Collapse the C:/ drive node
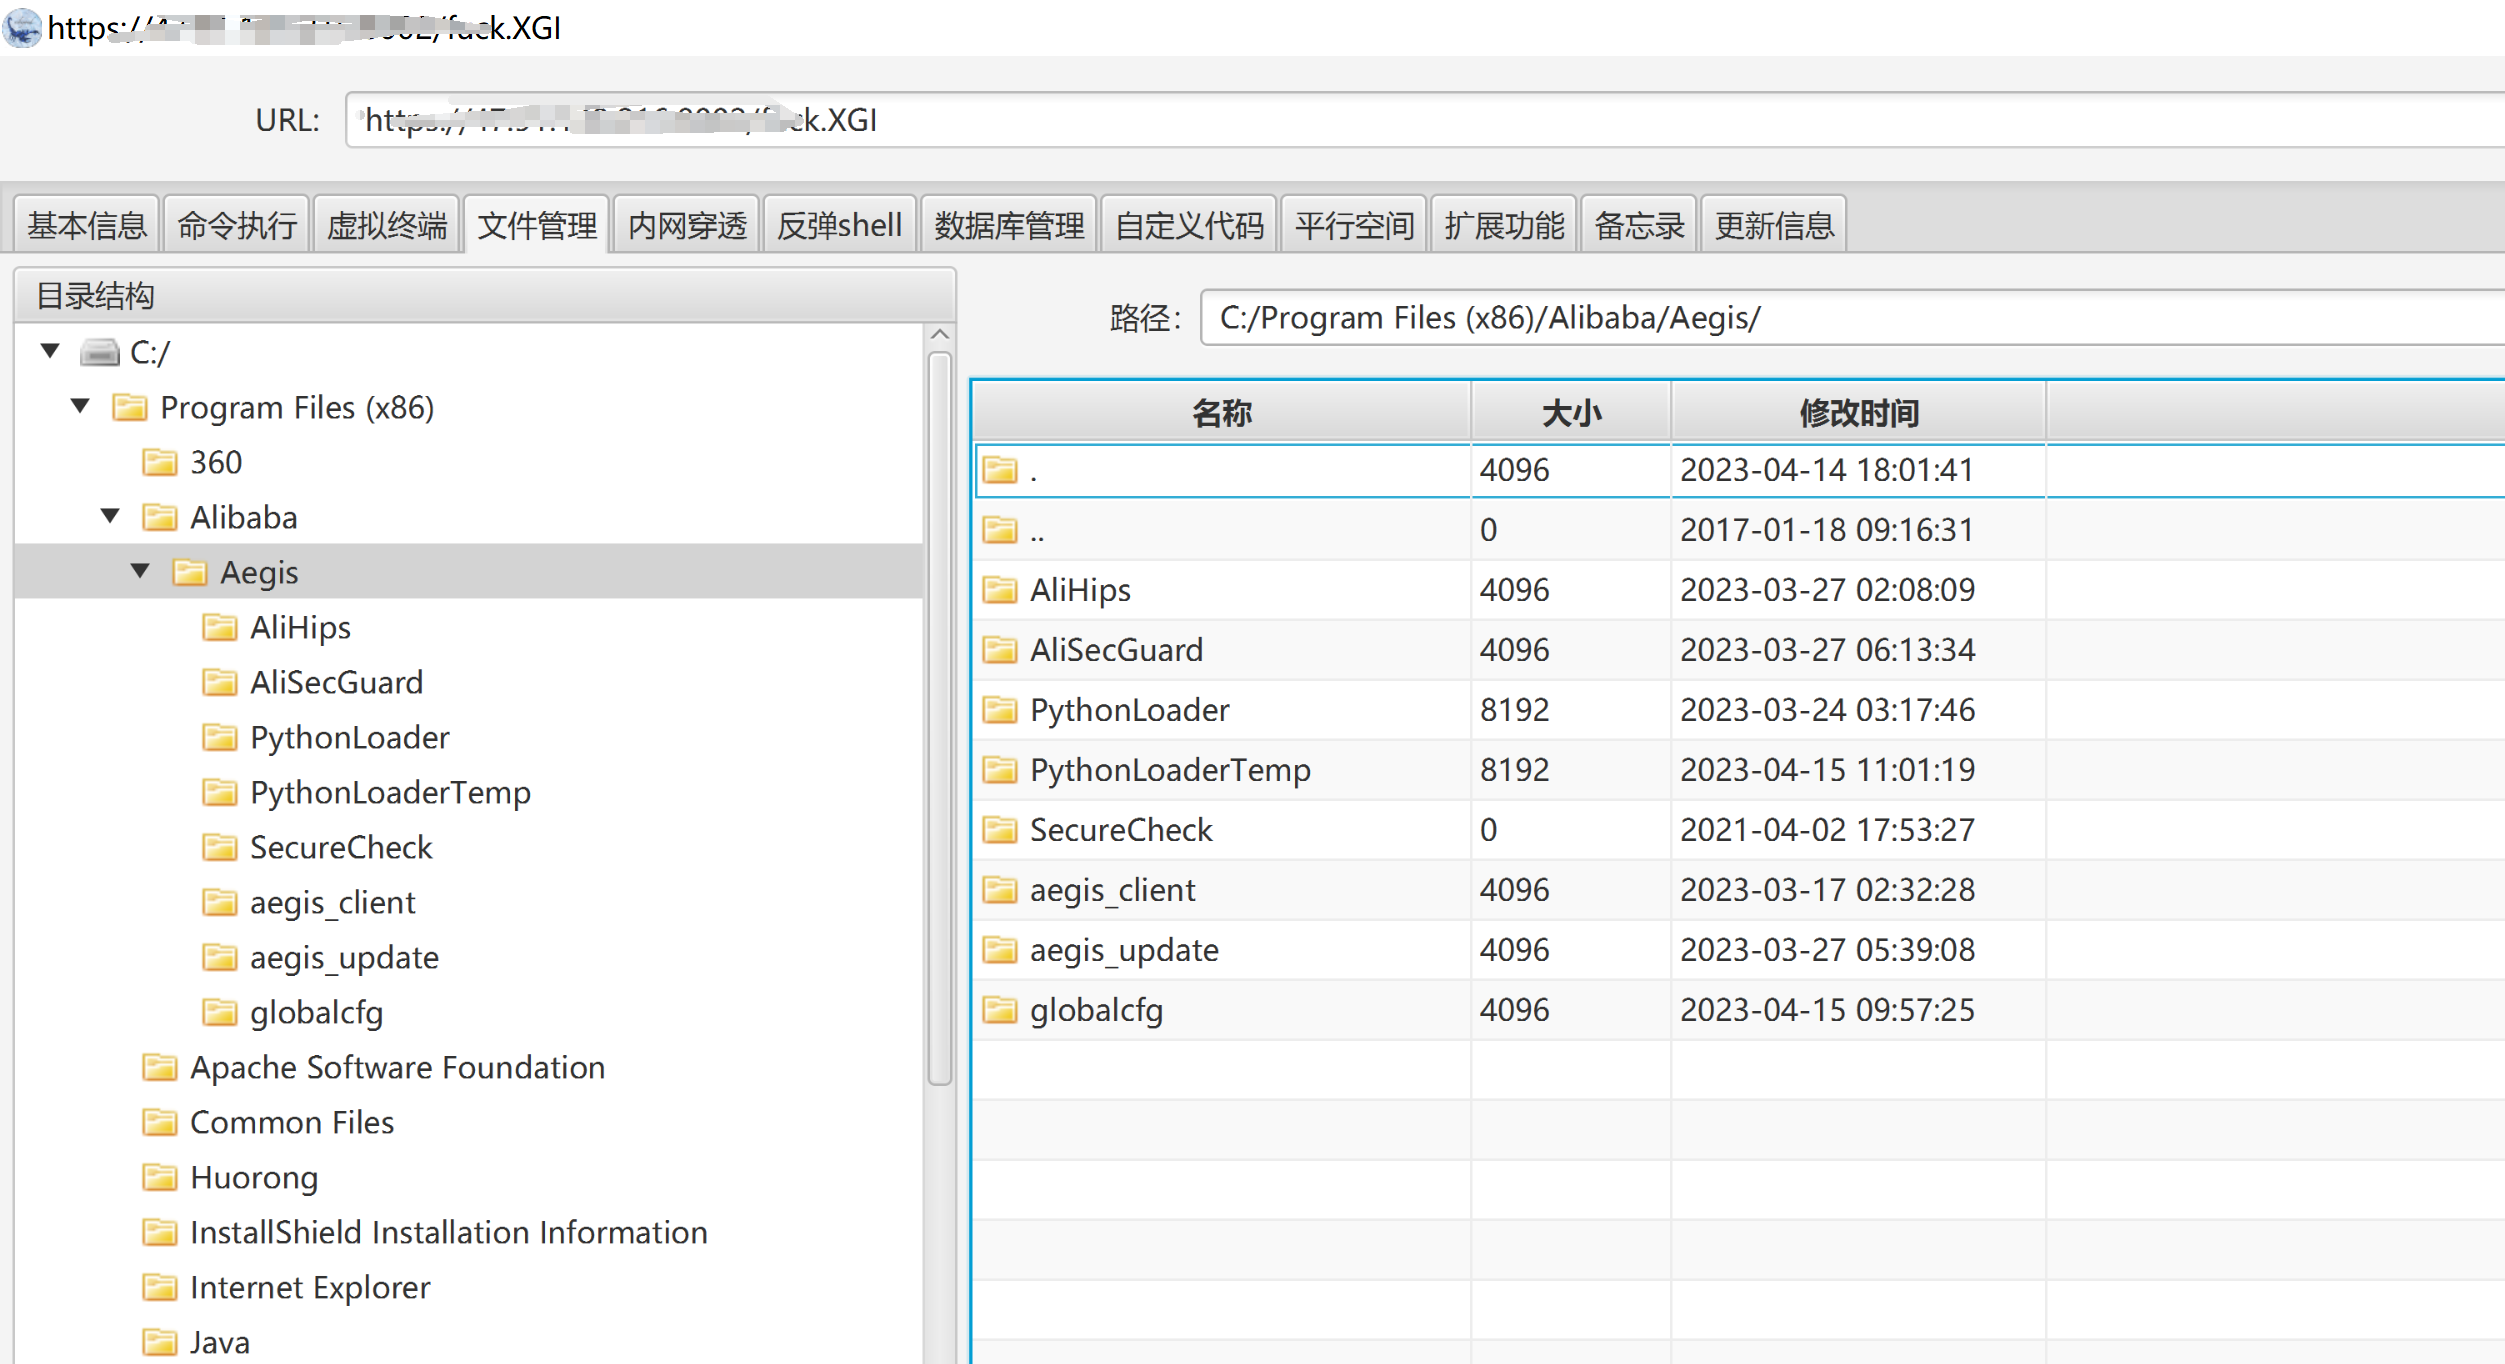 (x=50, y=350)
